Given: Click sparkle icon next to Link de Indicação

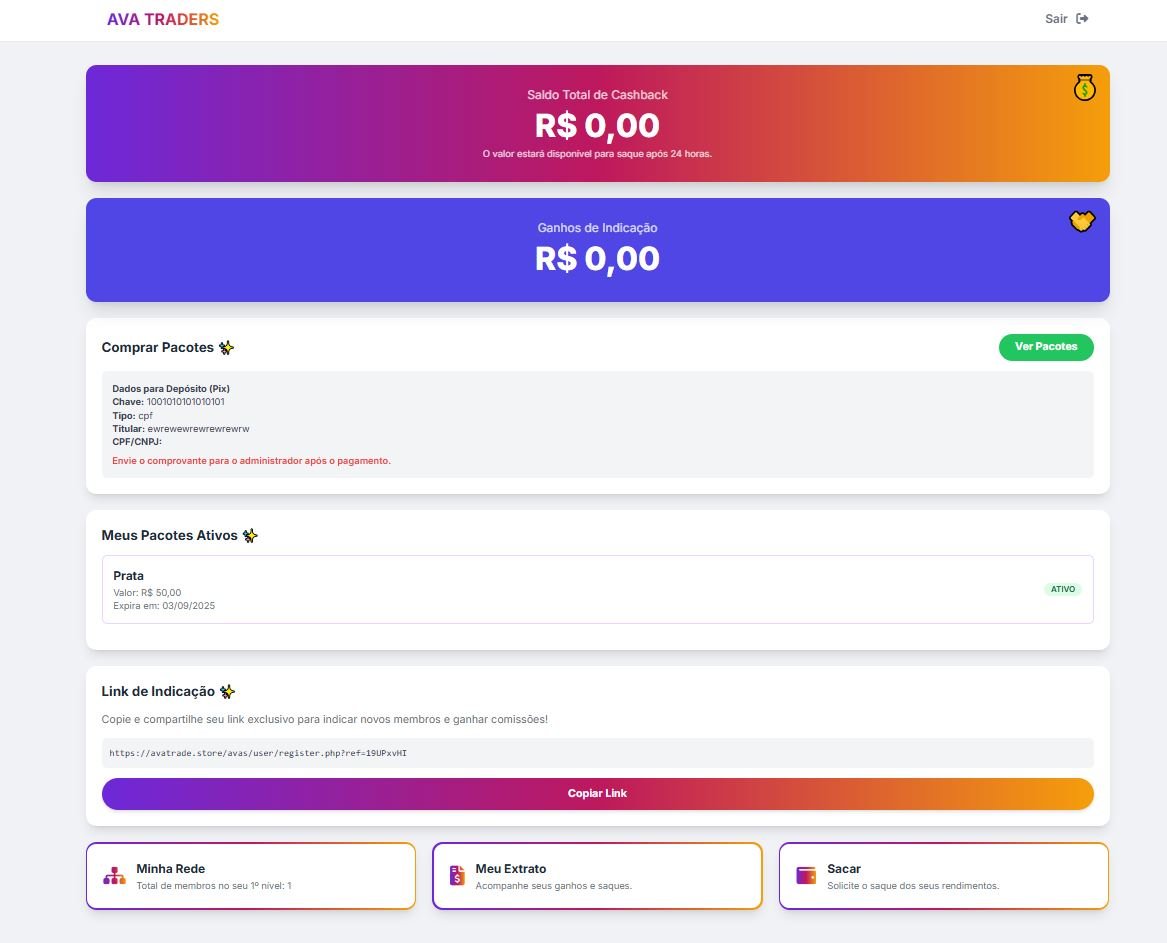Looking at the screenshot, I should pyautogui.click(x=227, y=692).
